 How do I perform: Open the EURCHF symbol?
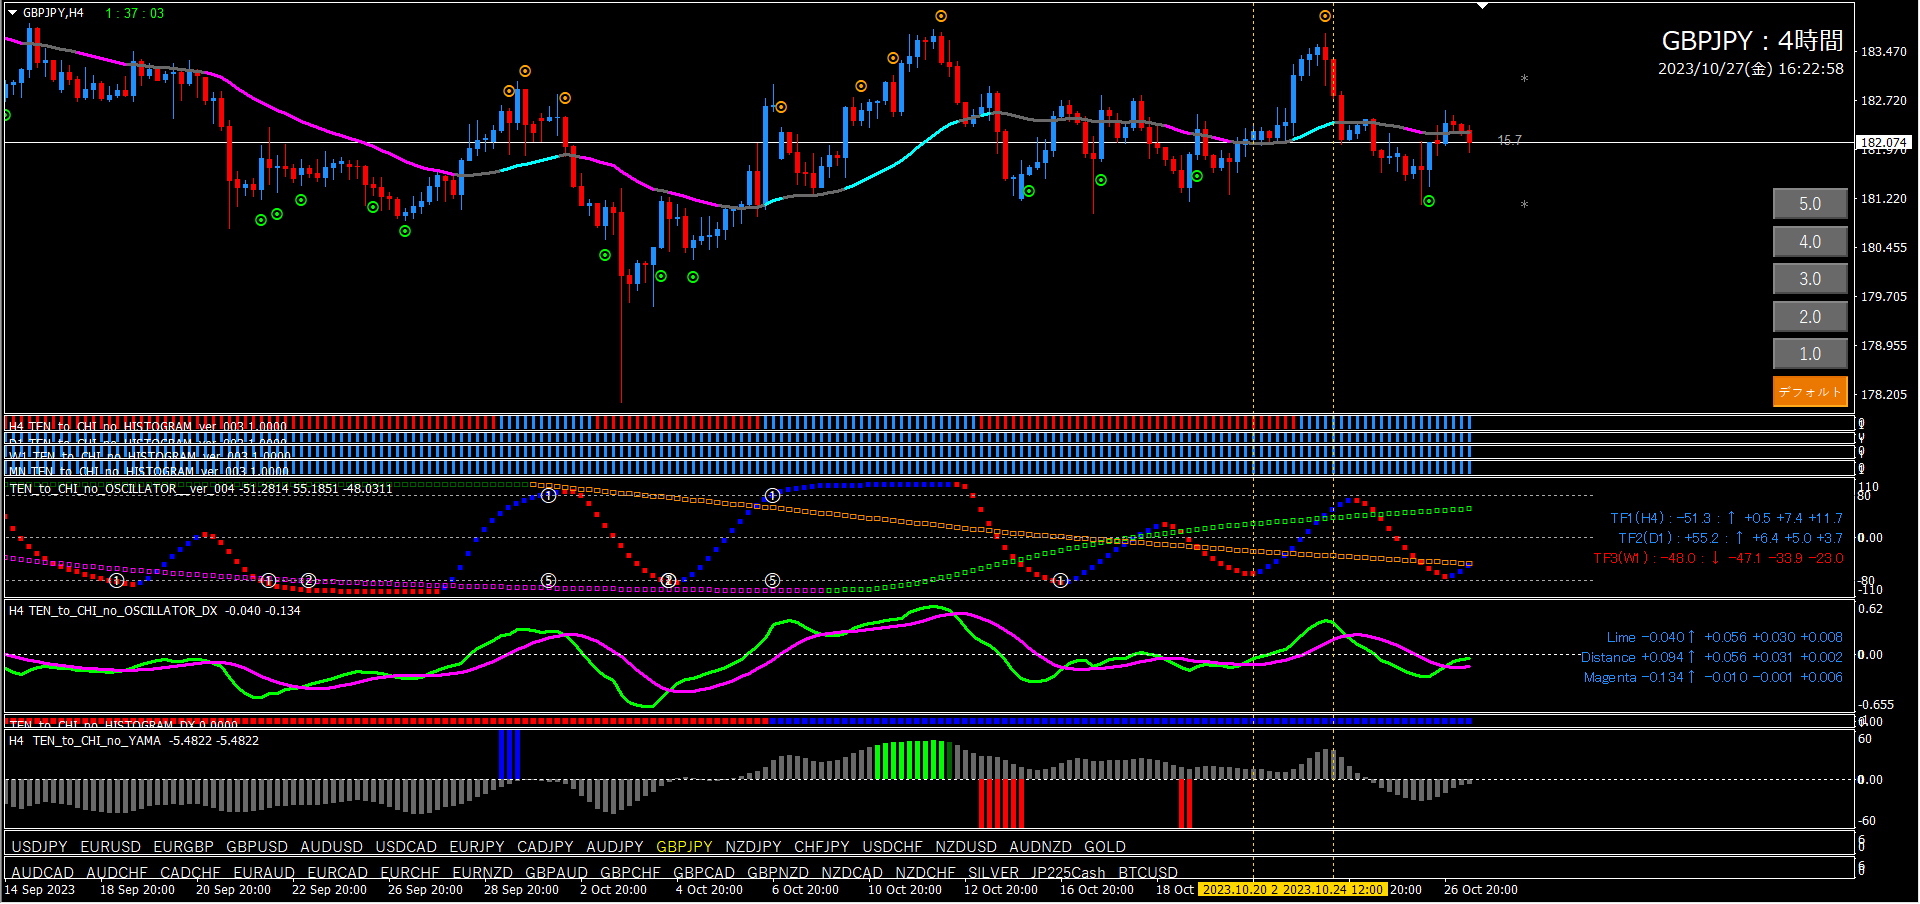tap(410, 873)
